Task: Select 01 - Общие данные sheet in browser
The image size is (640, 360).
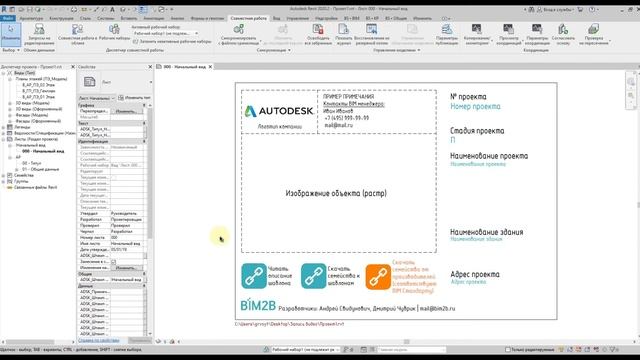Action: pyautogui.click(x=40, y=169)
